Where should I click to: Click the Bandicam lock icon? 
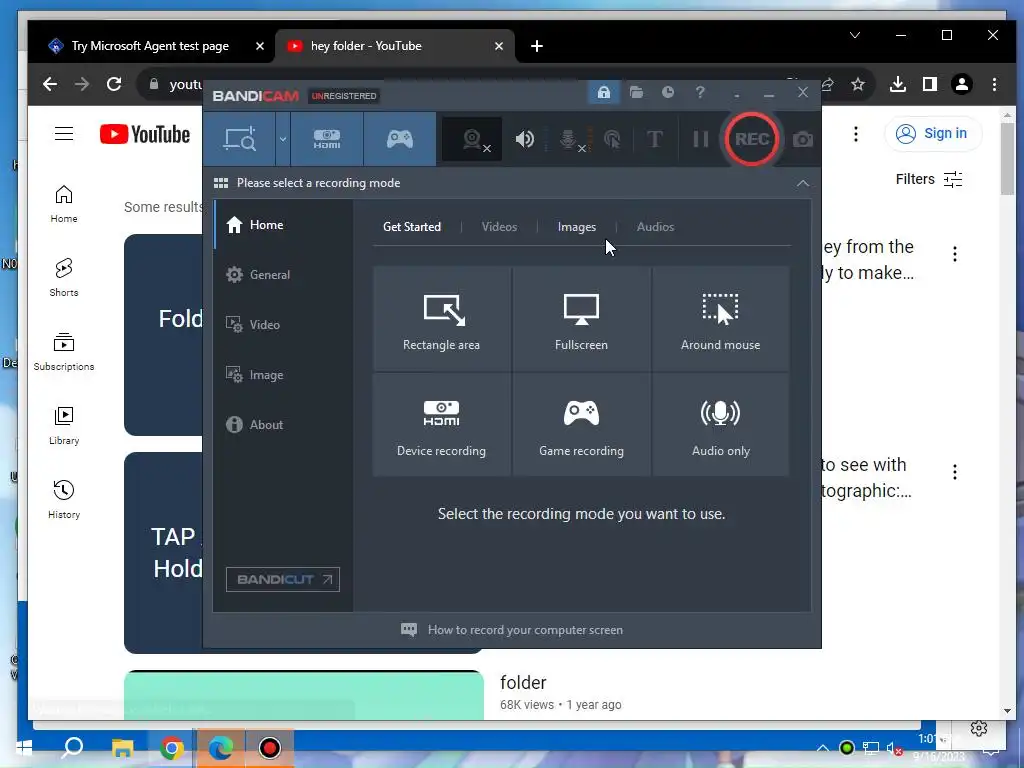pyautogui.click(x=603, y=93)
